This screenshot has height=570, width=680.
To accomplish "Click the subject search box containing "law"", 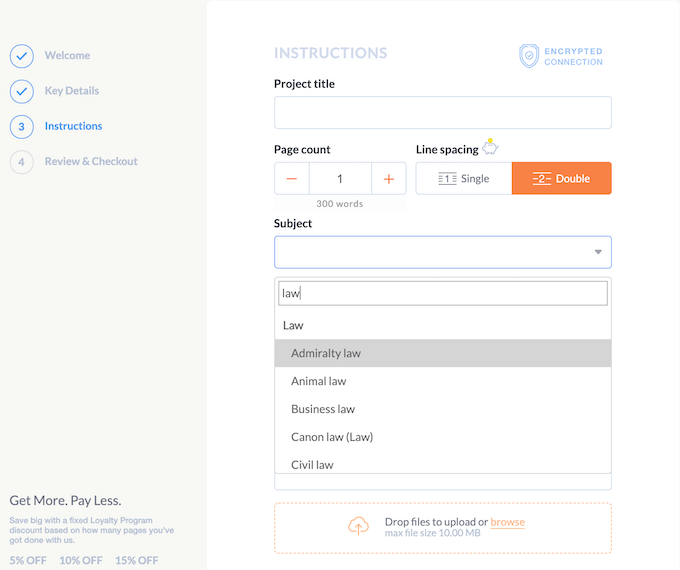I will point(442,293).
